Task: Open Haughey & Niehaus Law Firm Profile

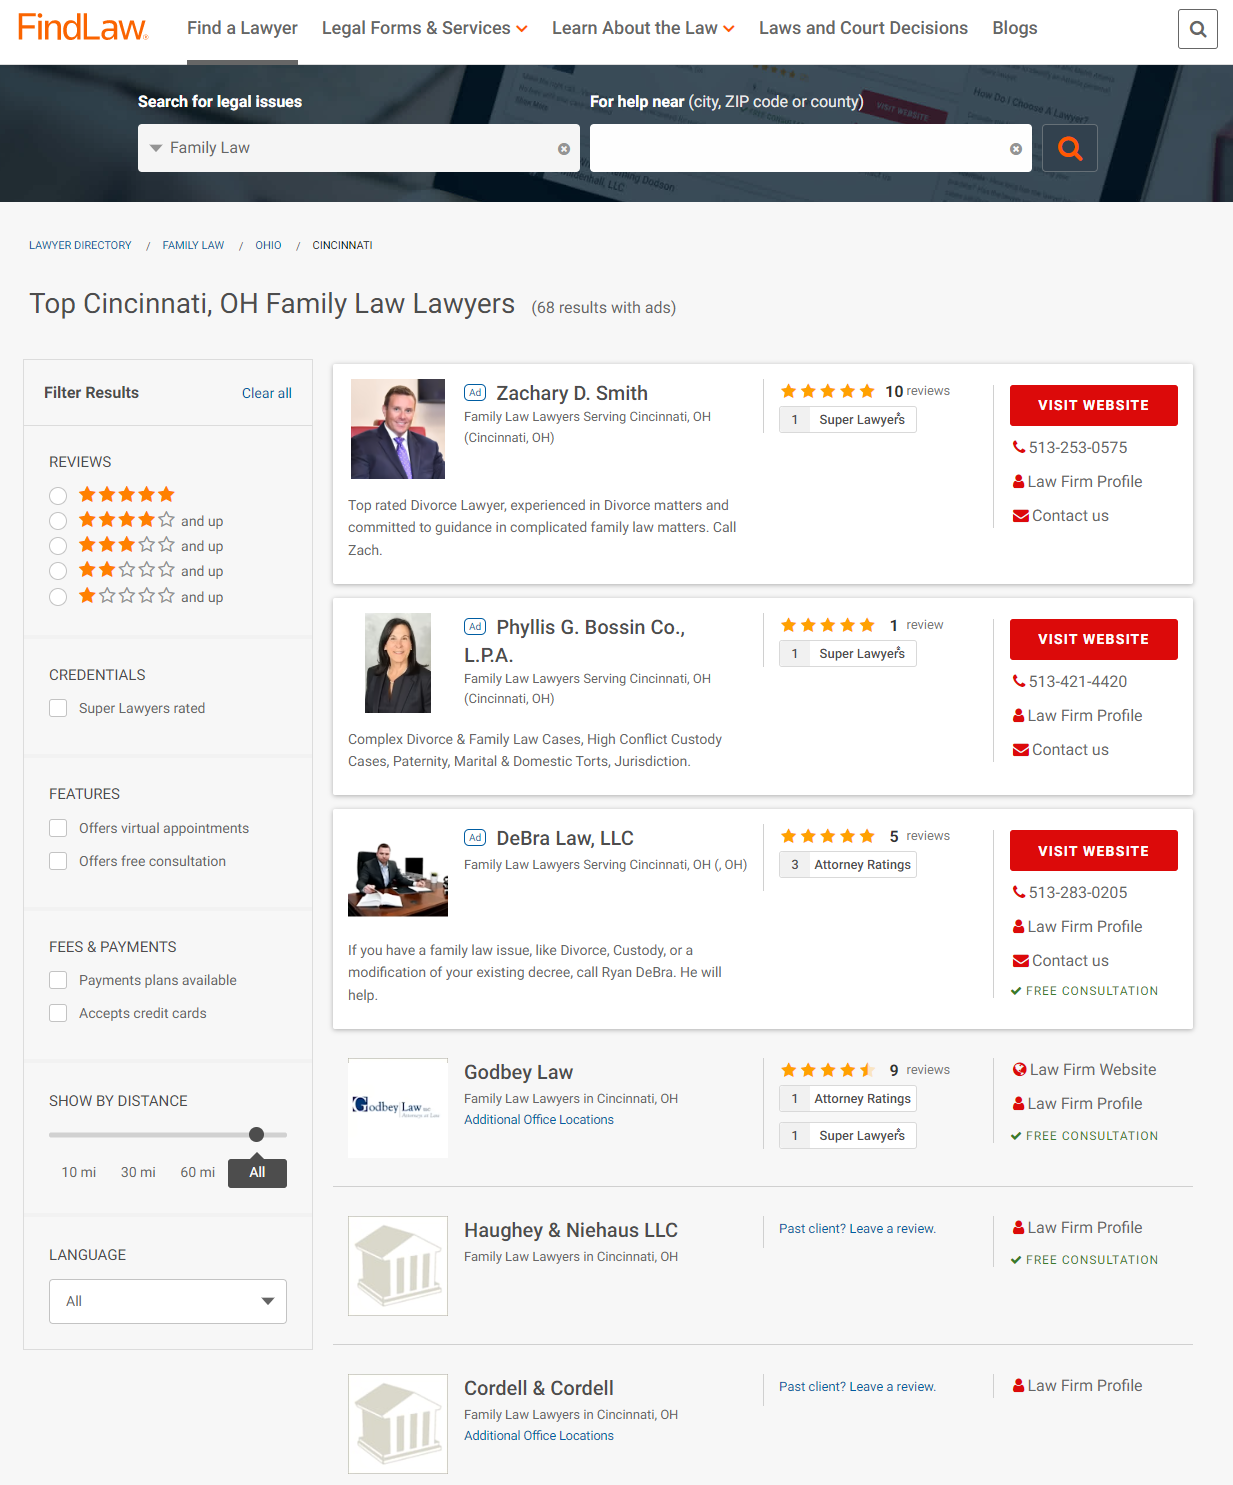Action: point(1077,1228)
